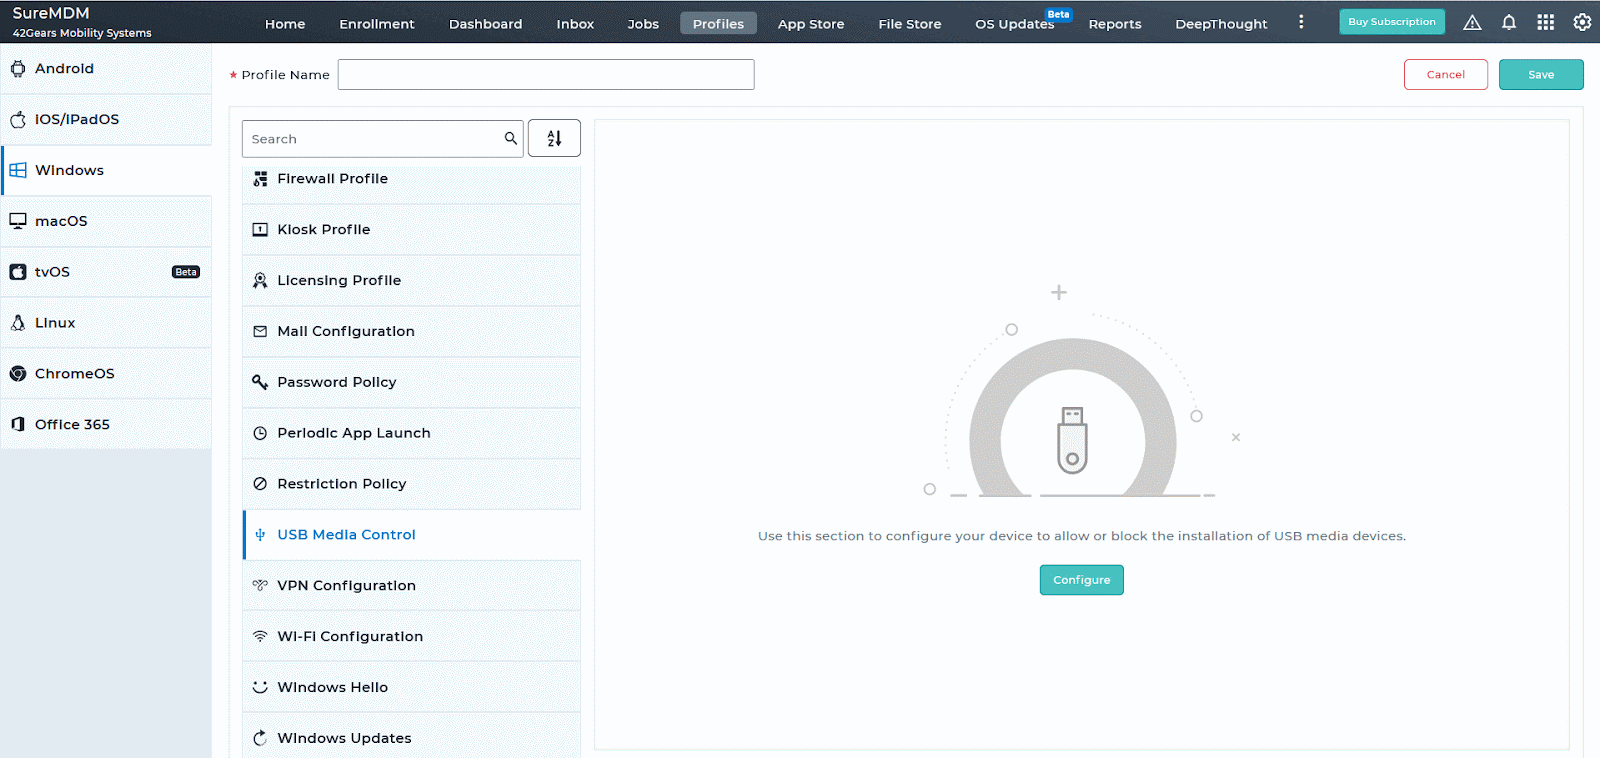Screen dimensions: 1600x758
Task: Open the Firewall Profile icon
Action: click(x=260, y=179)
